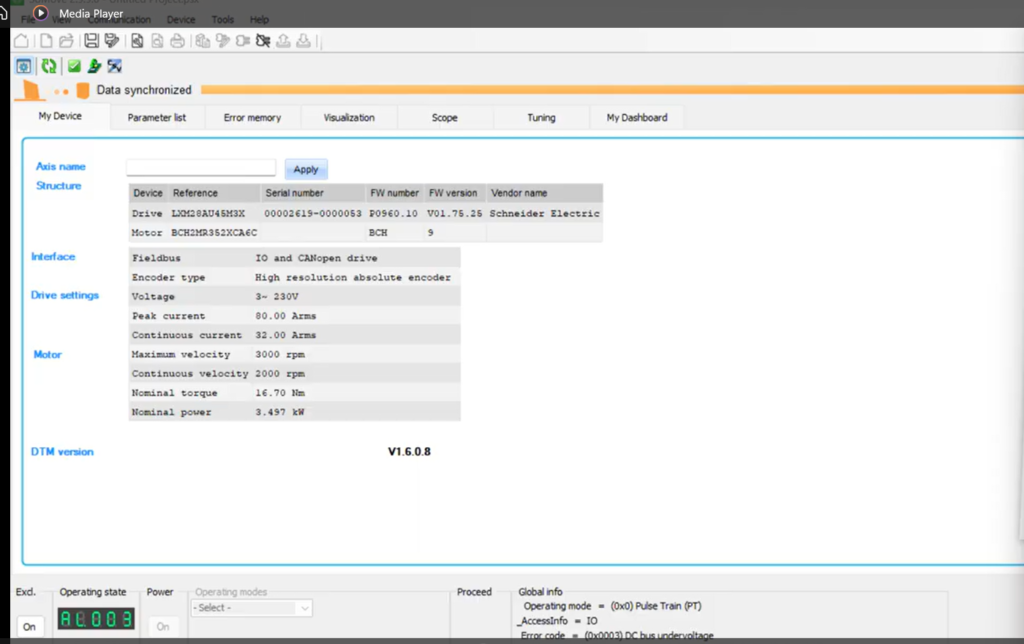This screenshot has height=644, width=1024.
Task: Click the blue gear settings icon
Action: click(24, 67)
